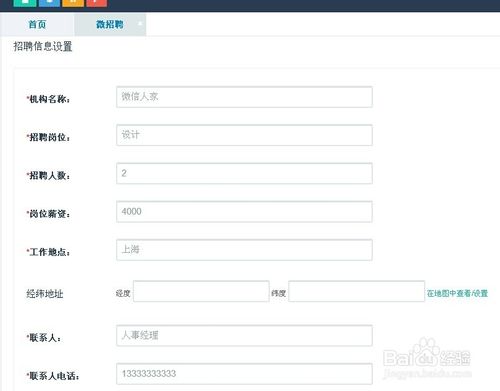Viewport: 500px width, 391px height.
Task: Click the 工作地点 label
Action: point(48,252)
